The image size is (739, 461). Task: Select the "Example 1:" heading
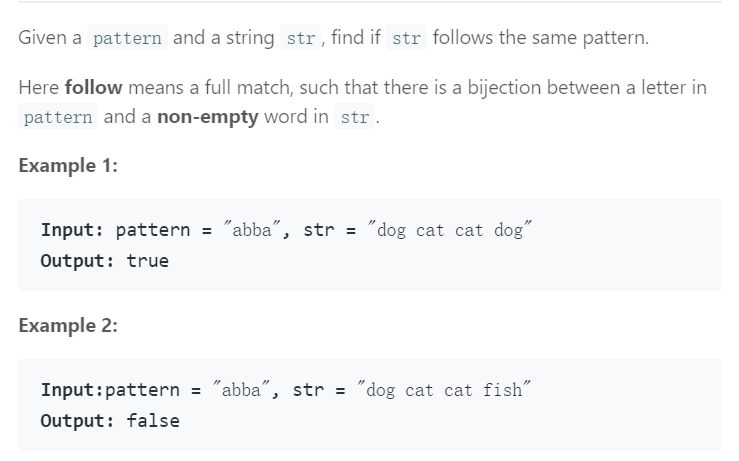pos(68,166)
